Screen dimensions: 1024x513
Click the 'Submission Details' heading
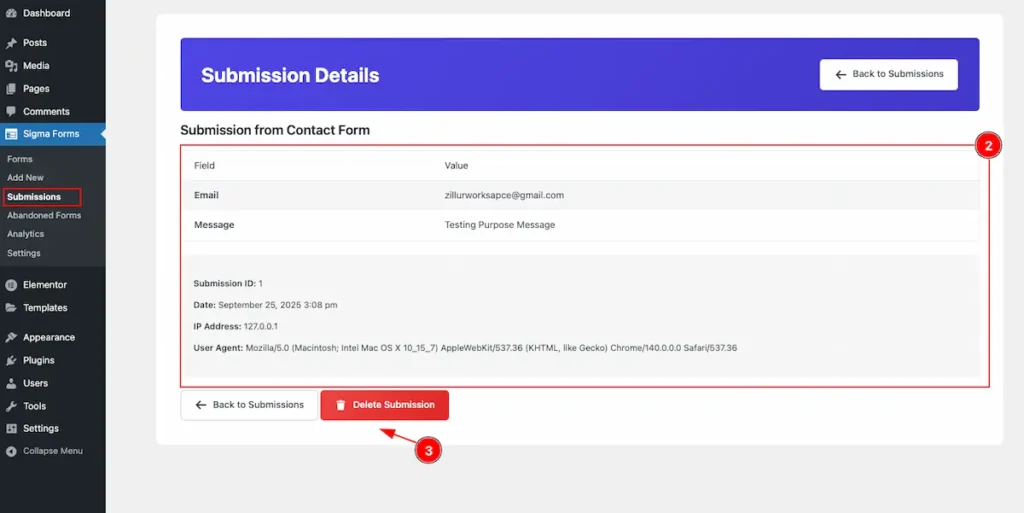[x=290, y=76]
